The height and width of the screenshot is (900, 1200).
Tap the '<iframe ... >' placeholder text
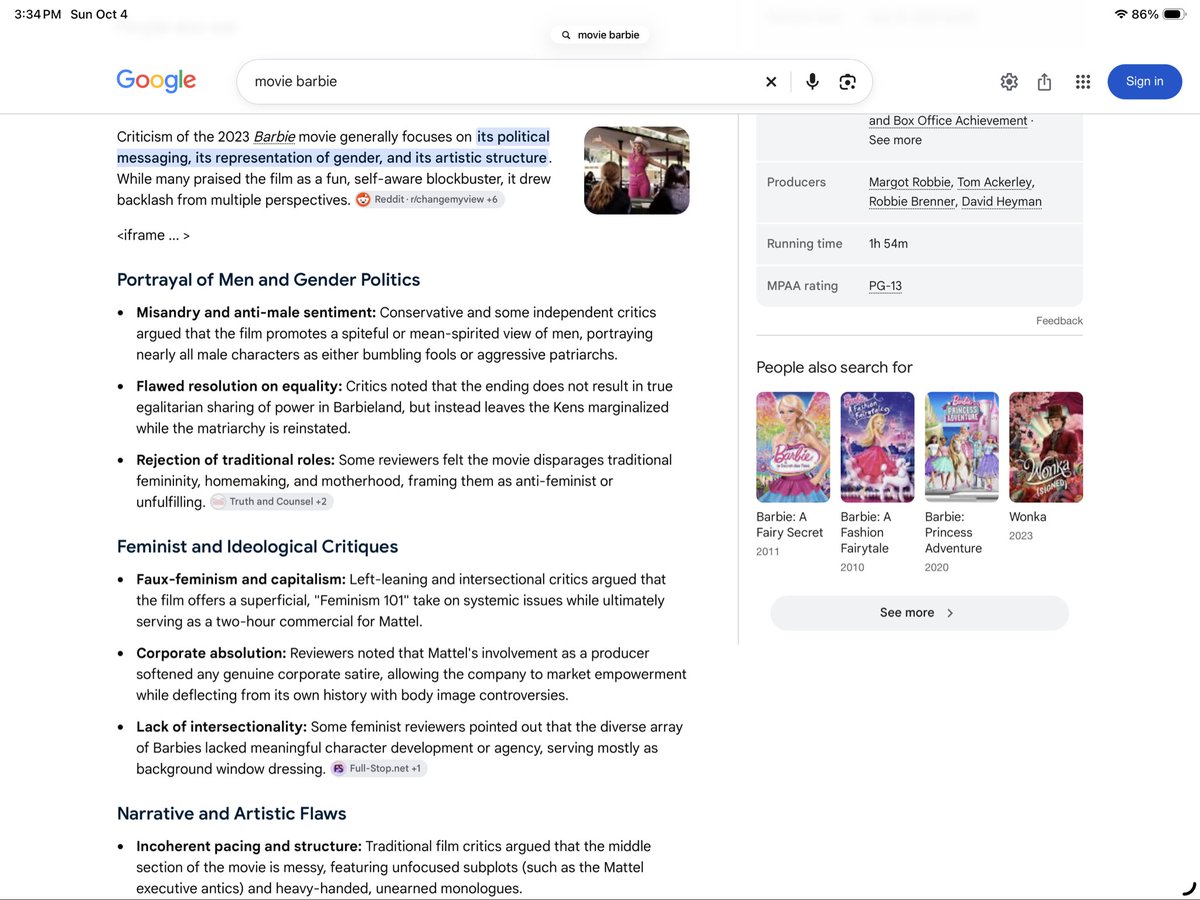(x=153, y=236)
